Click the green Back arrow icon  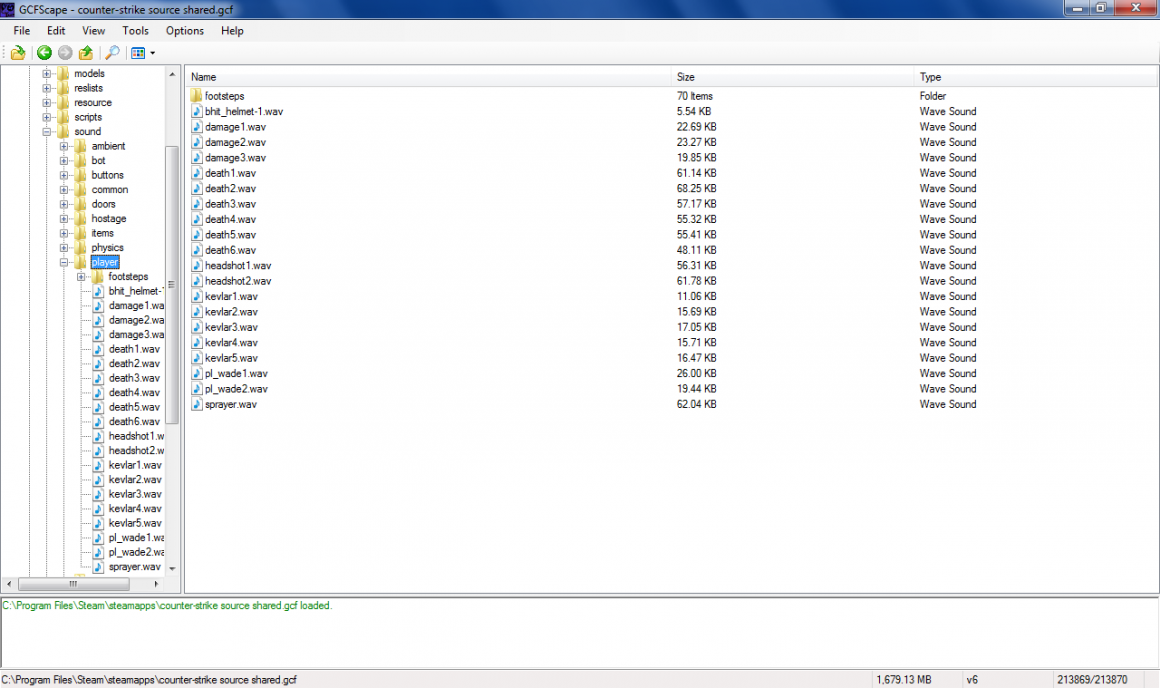coord(44,53)
